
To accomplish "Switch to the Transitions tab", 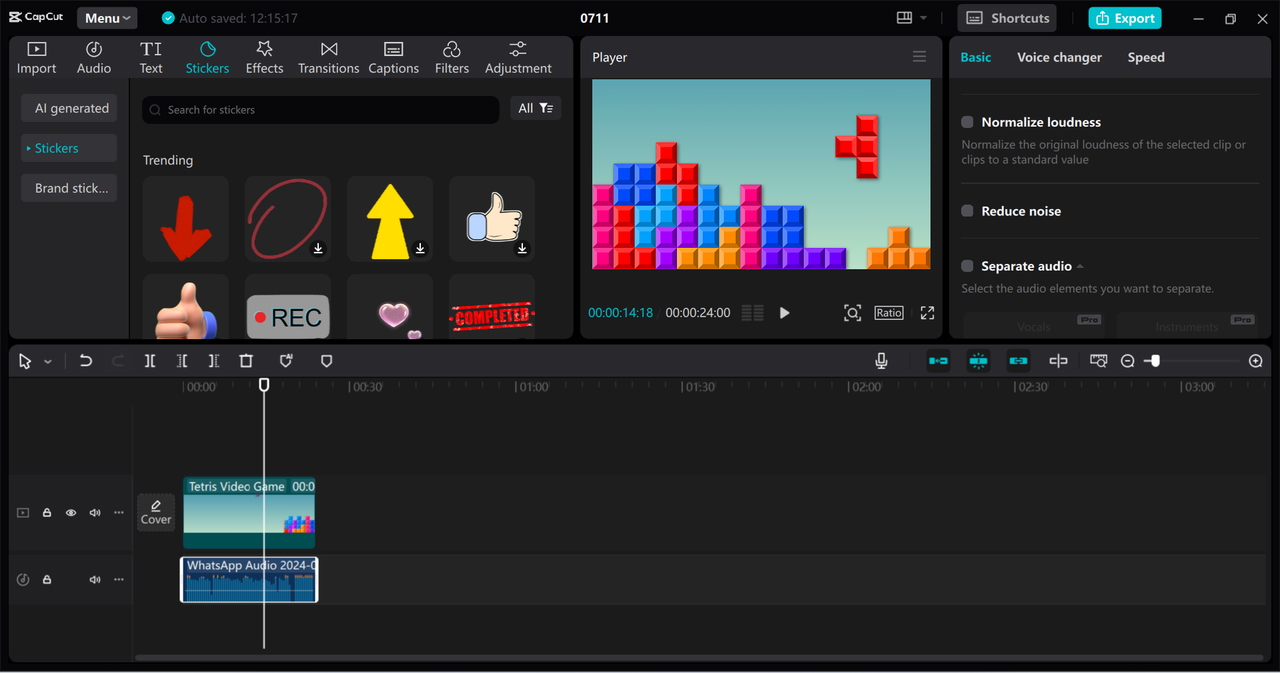I will pyautogui.click(x=328, y=58).
